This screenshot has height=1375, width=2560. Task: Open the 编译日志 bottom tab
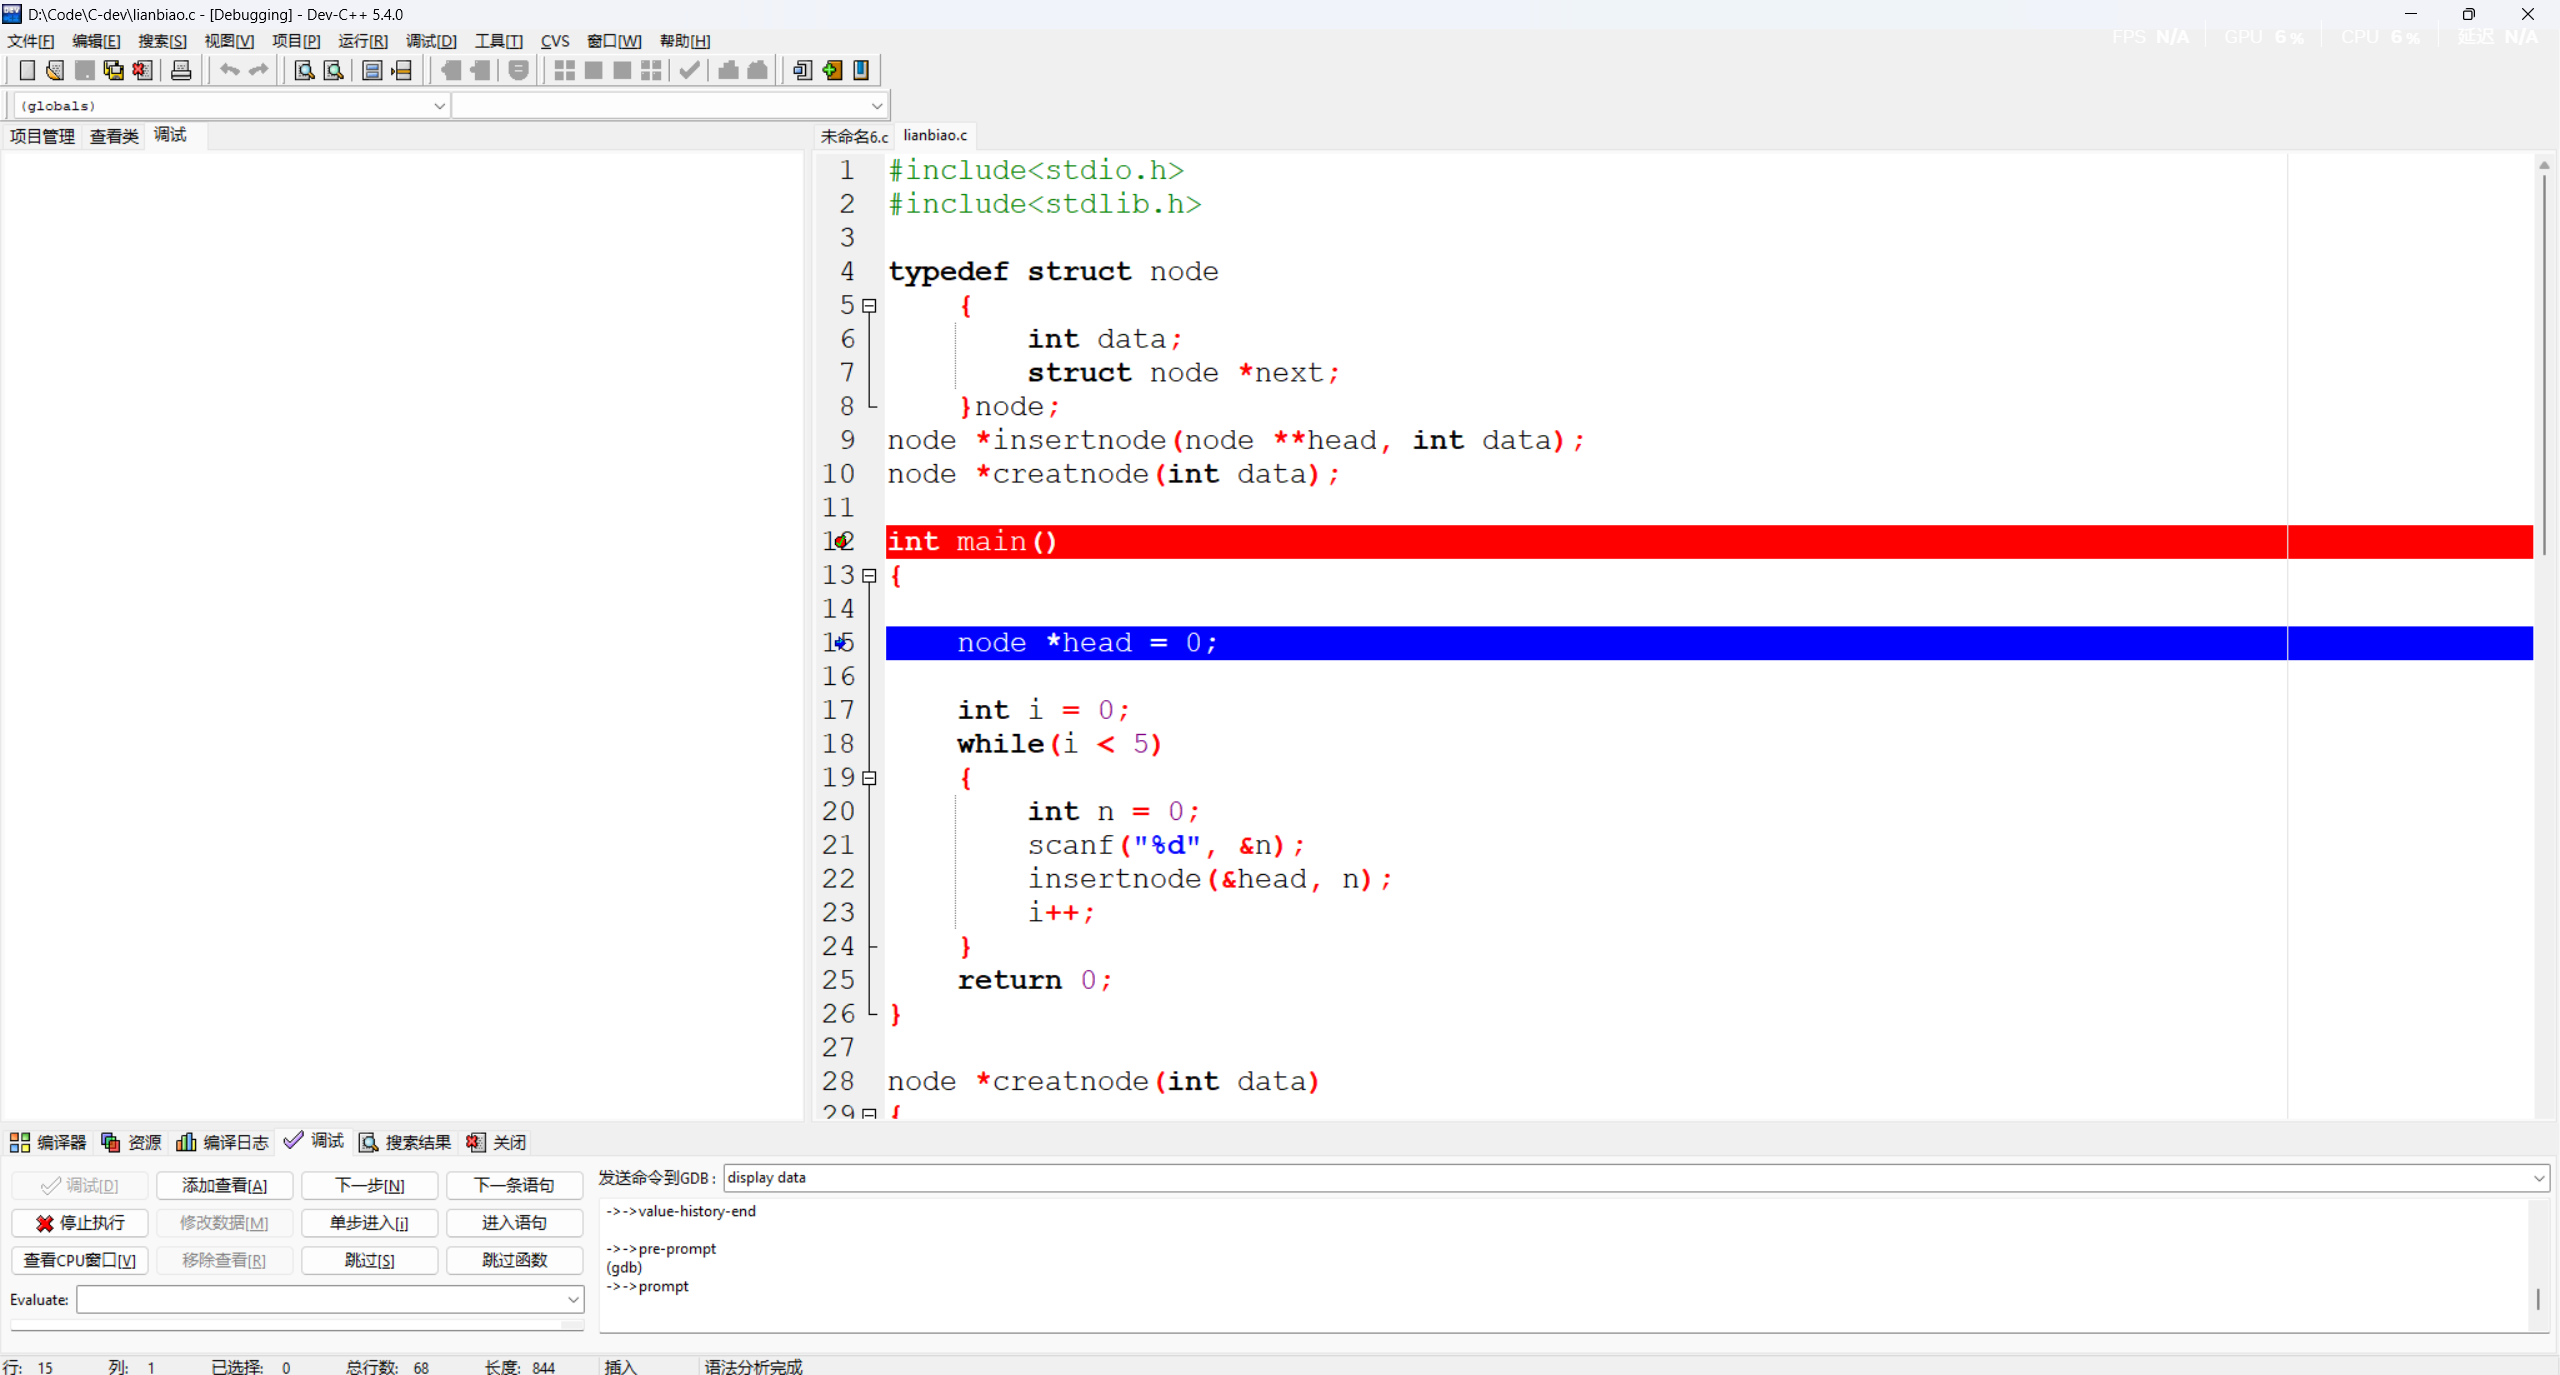coord(222,1142)
